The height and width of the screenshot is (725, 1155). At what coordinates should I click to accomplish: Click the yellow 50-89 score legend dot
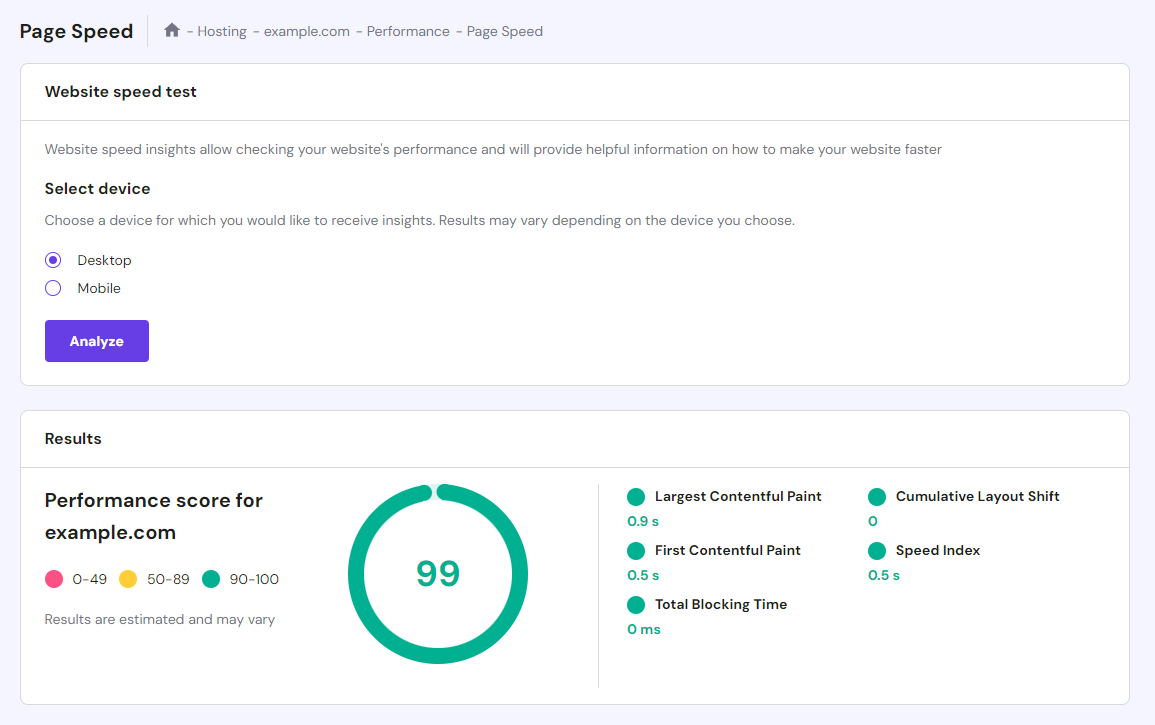pos(128,579)
